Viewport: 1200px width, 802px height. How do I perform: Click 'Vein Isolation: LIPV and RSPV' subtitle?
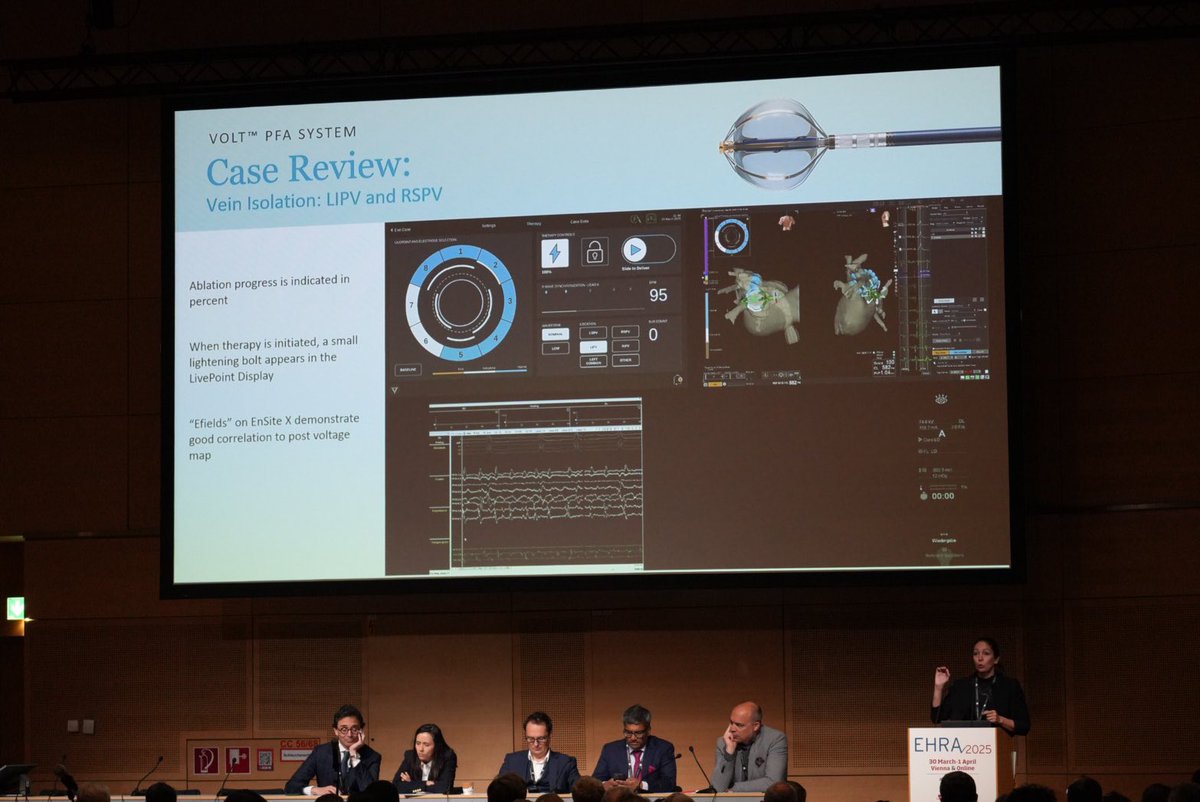[324, 199]
